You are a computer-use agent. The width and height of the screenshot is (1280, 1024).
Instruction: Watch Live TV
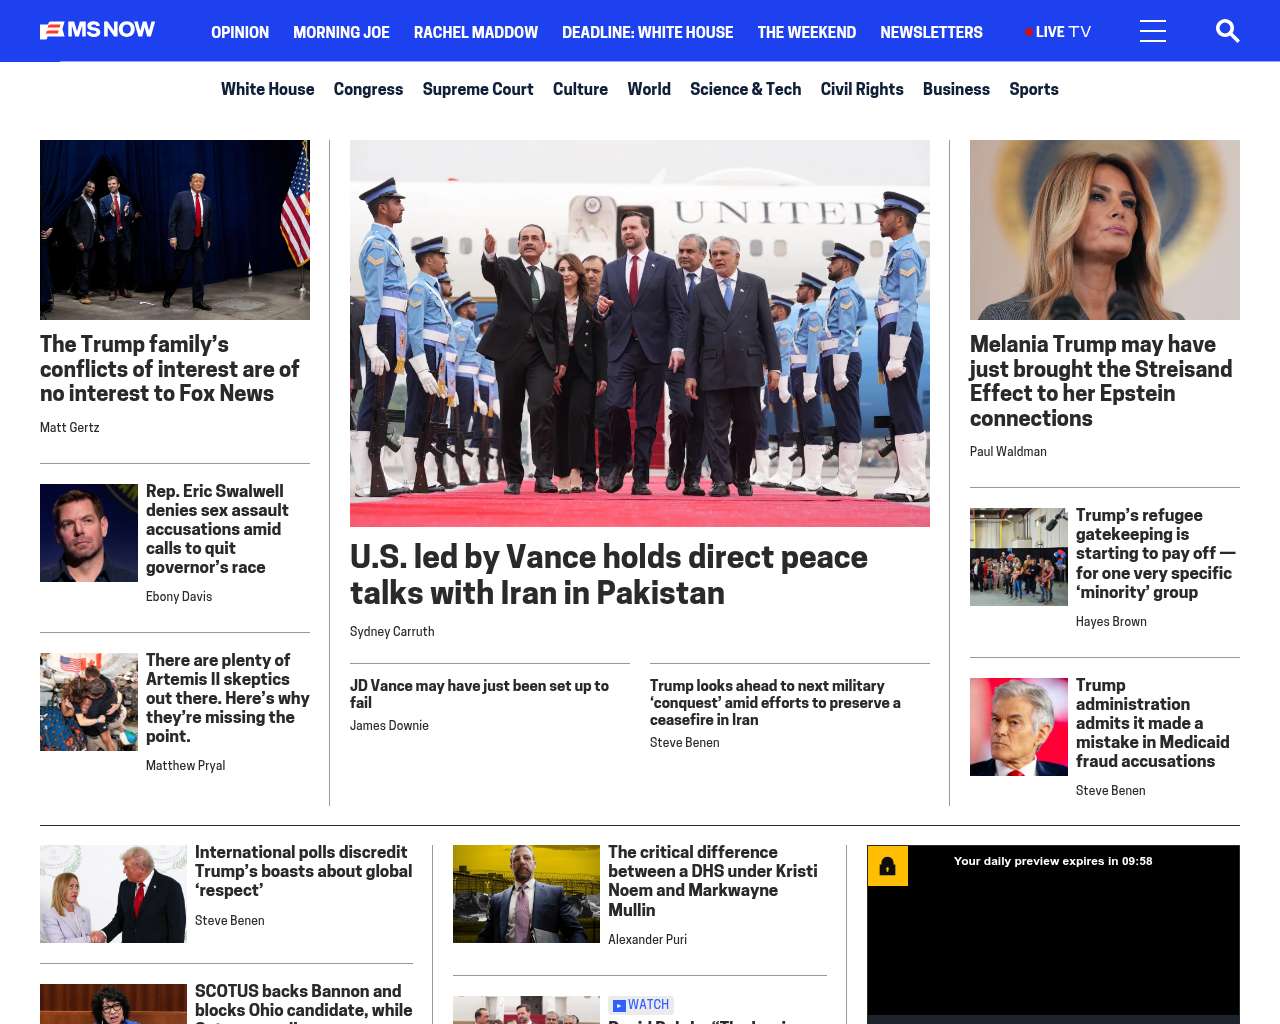1058,32
